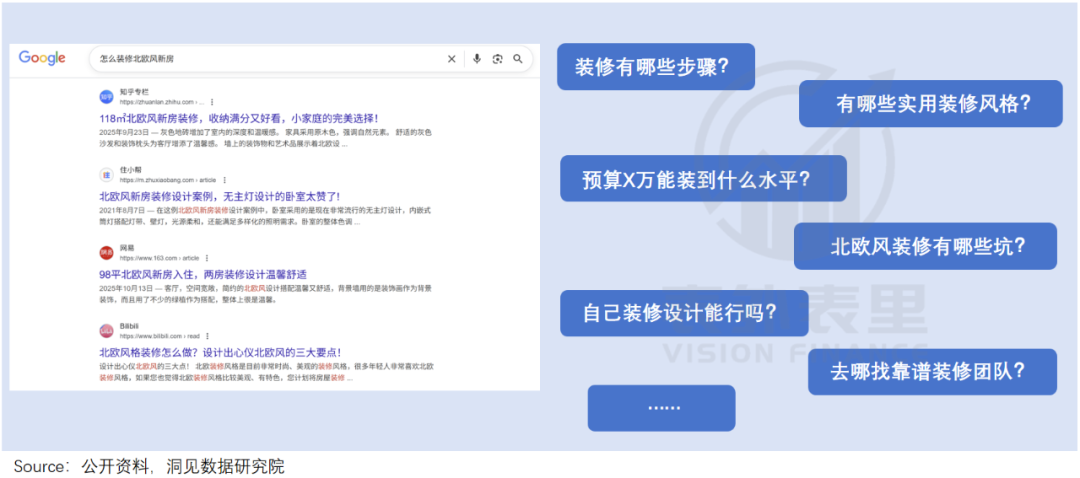Click the 网易 source name

pyautogui.click(x=127, y=247)
